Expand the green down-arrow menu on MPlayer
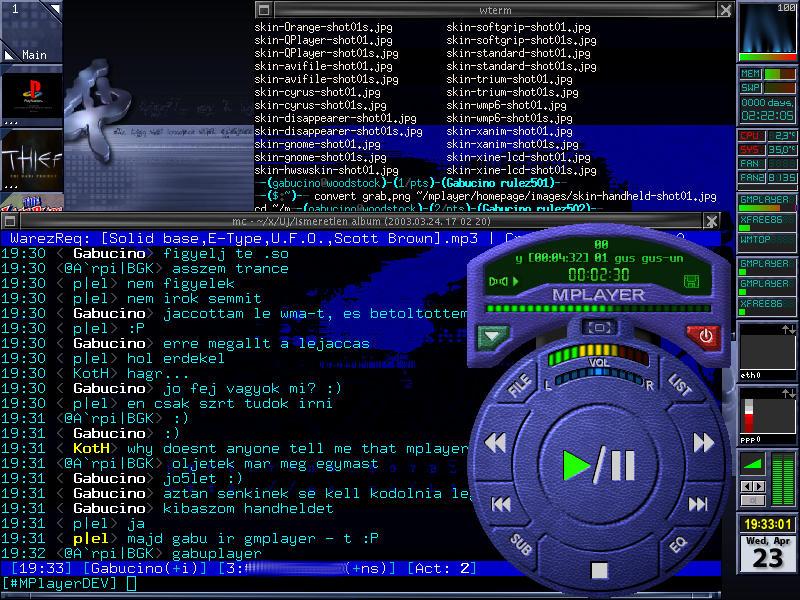 (x=493, y=337)
